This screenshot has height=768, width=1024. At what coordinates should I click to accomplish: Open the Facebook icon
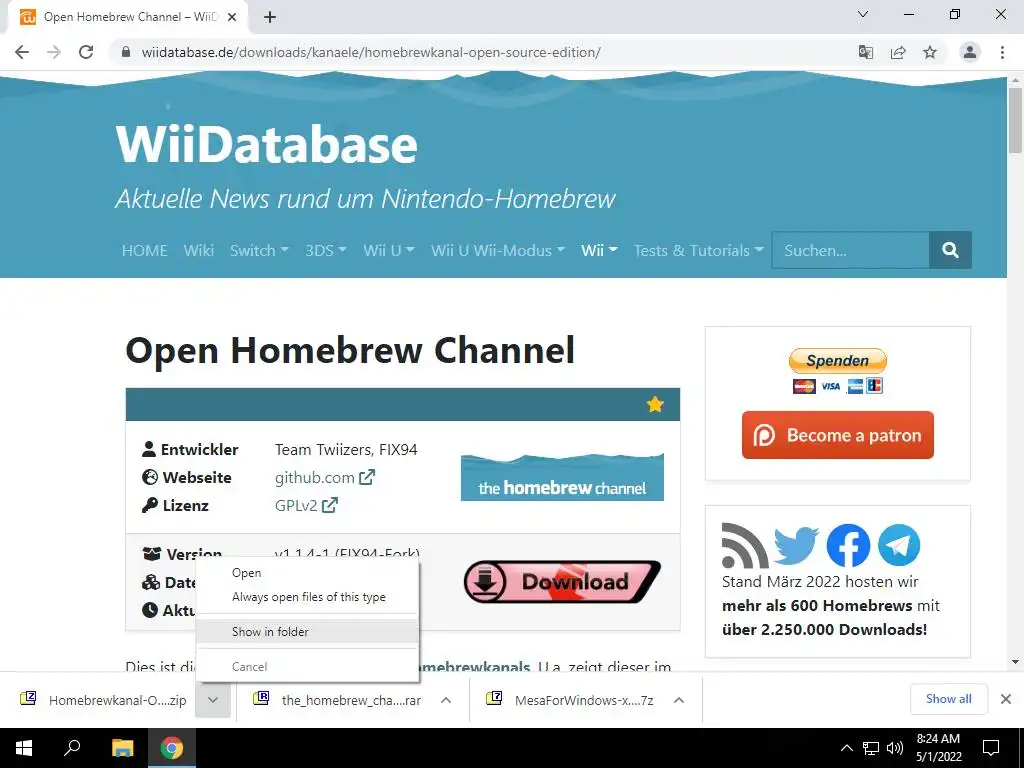click(x=848, y=545)
